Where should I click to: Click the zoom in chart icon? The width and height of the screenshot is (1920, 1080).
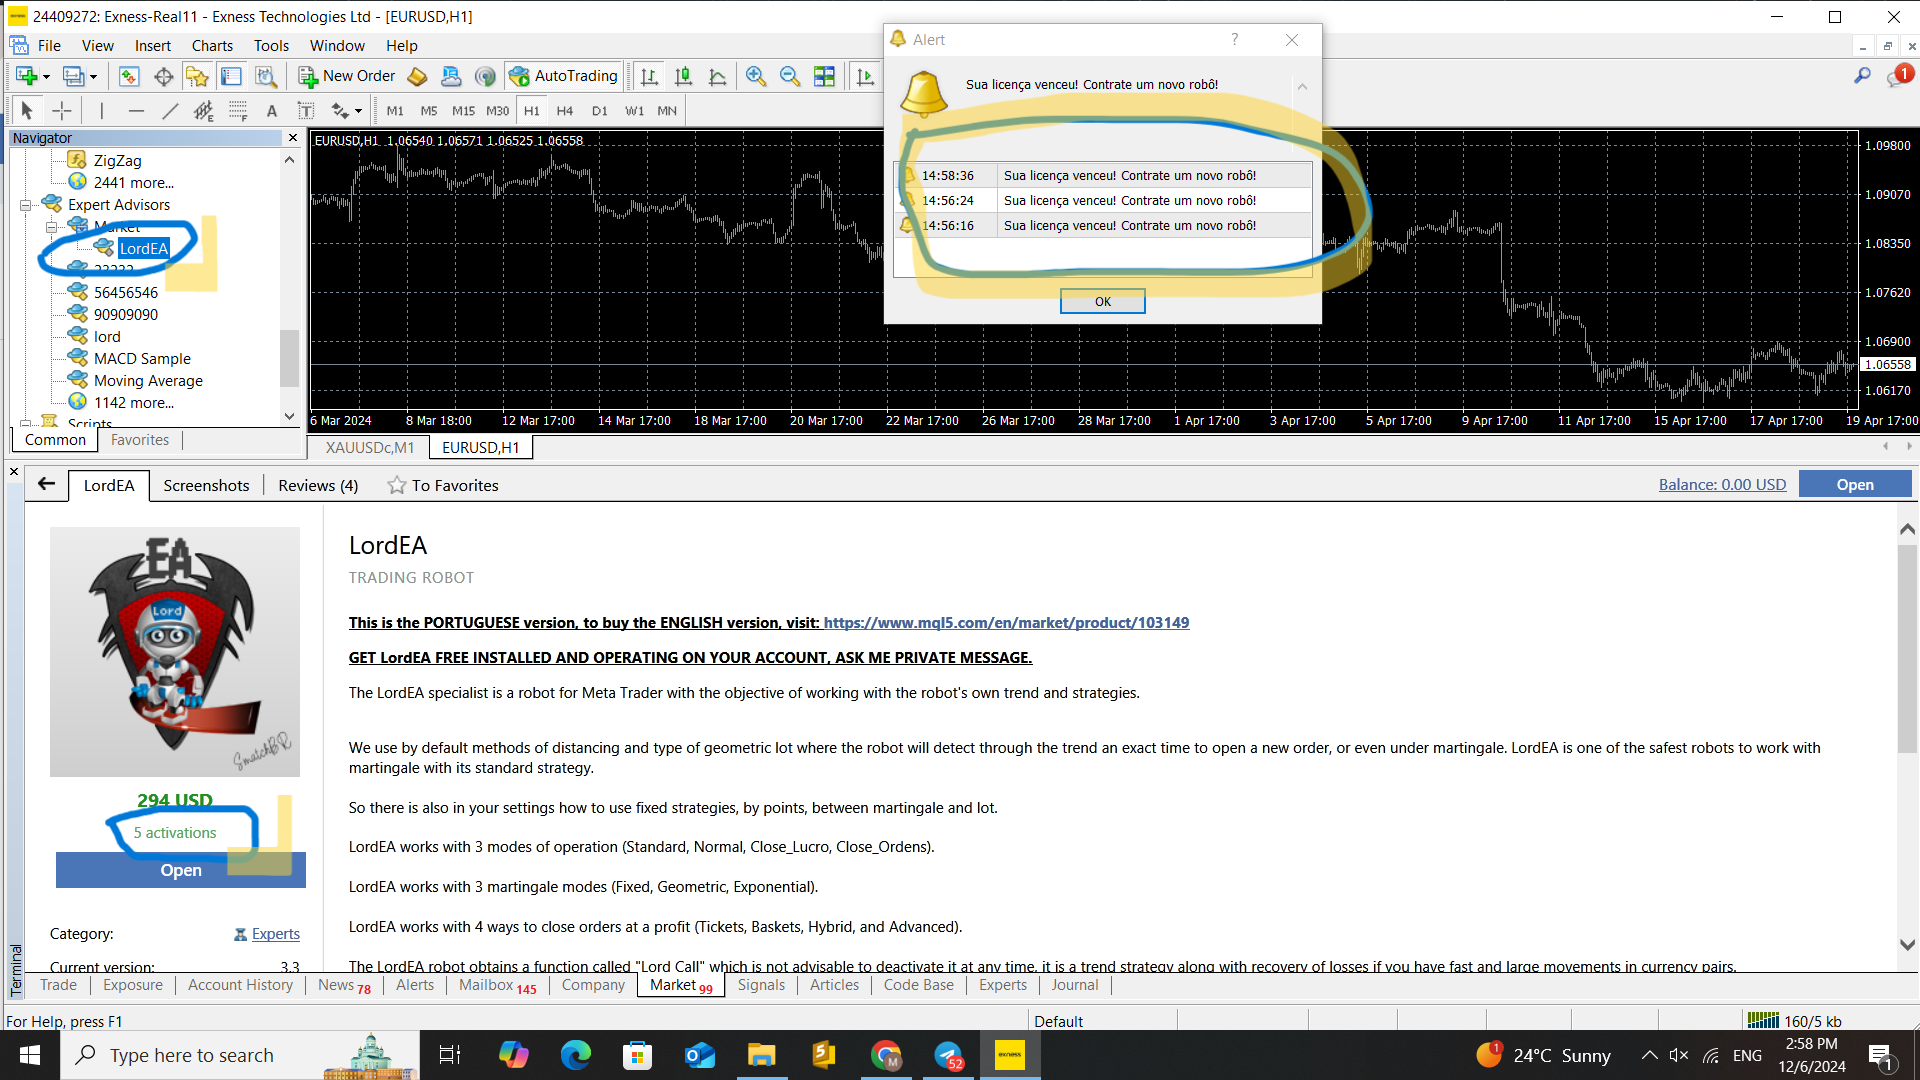click(756, 76)
